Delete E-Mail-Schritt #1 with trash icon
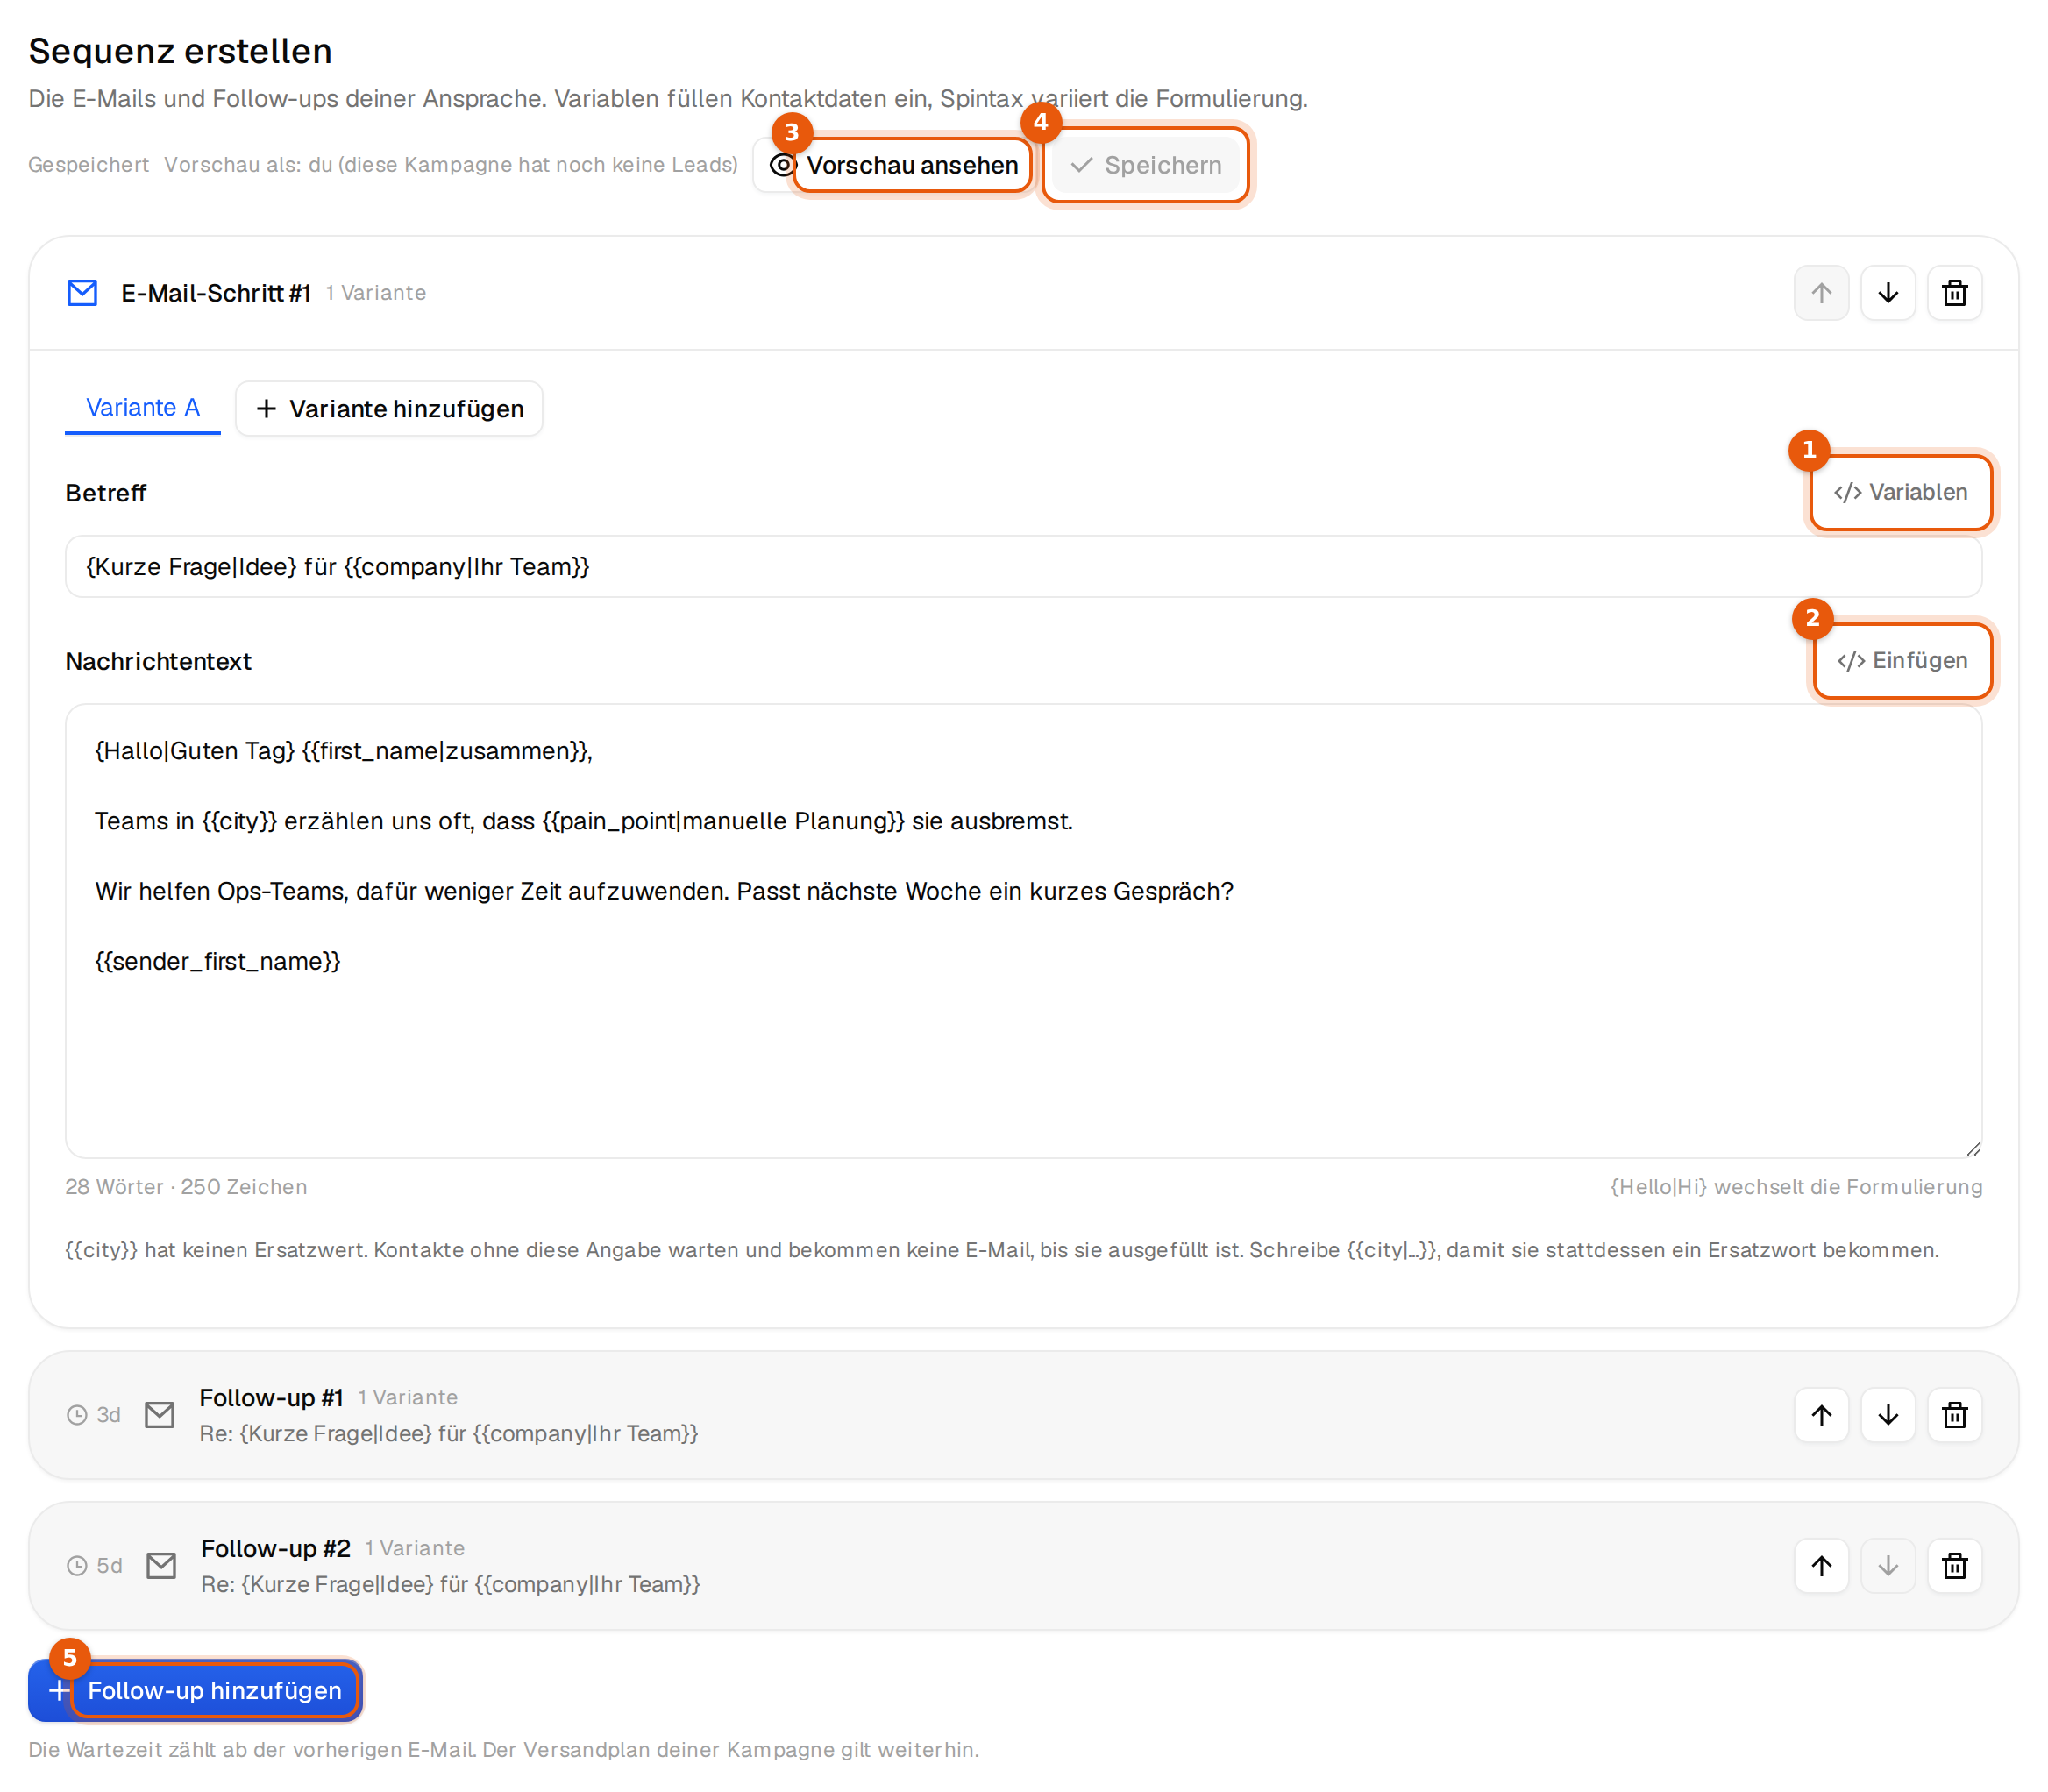 click(x=1955, y=293)
